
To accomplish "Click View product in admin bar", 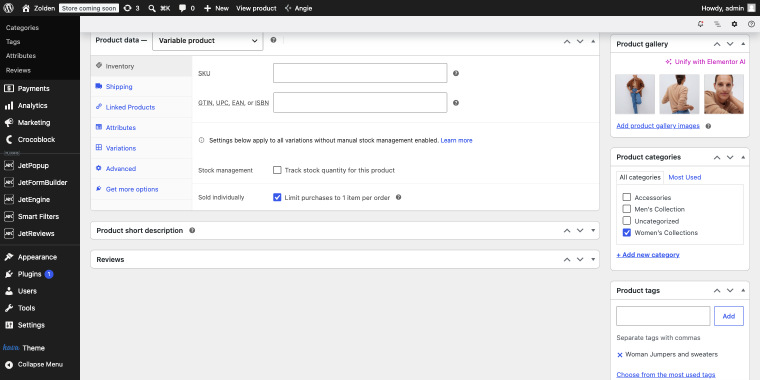I will [256, 8].
